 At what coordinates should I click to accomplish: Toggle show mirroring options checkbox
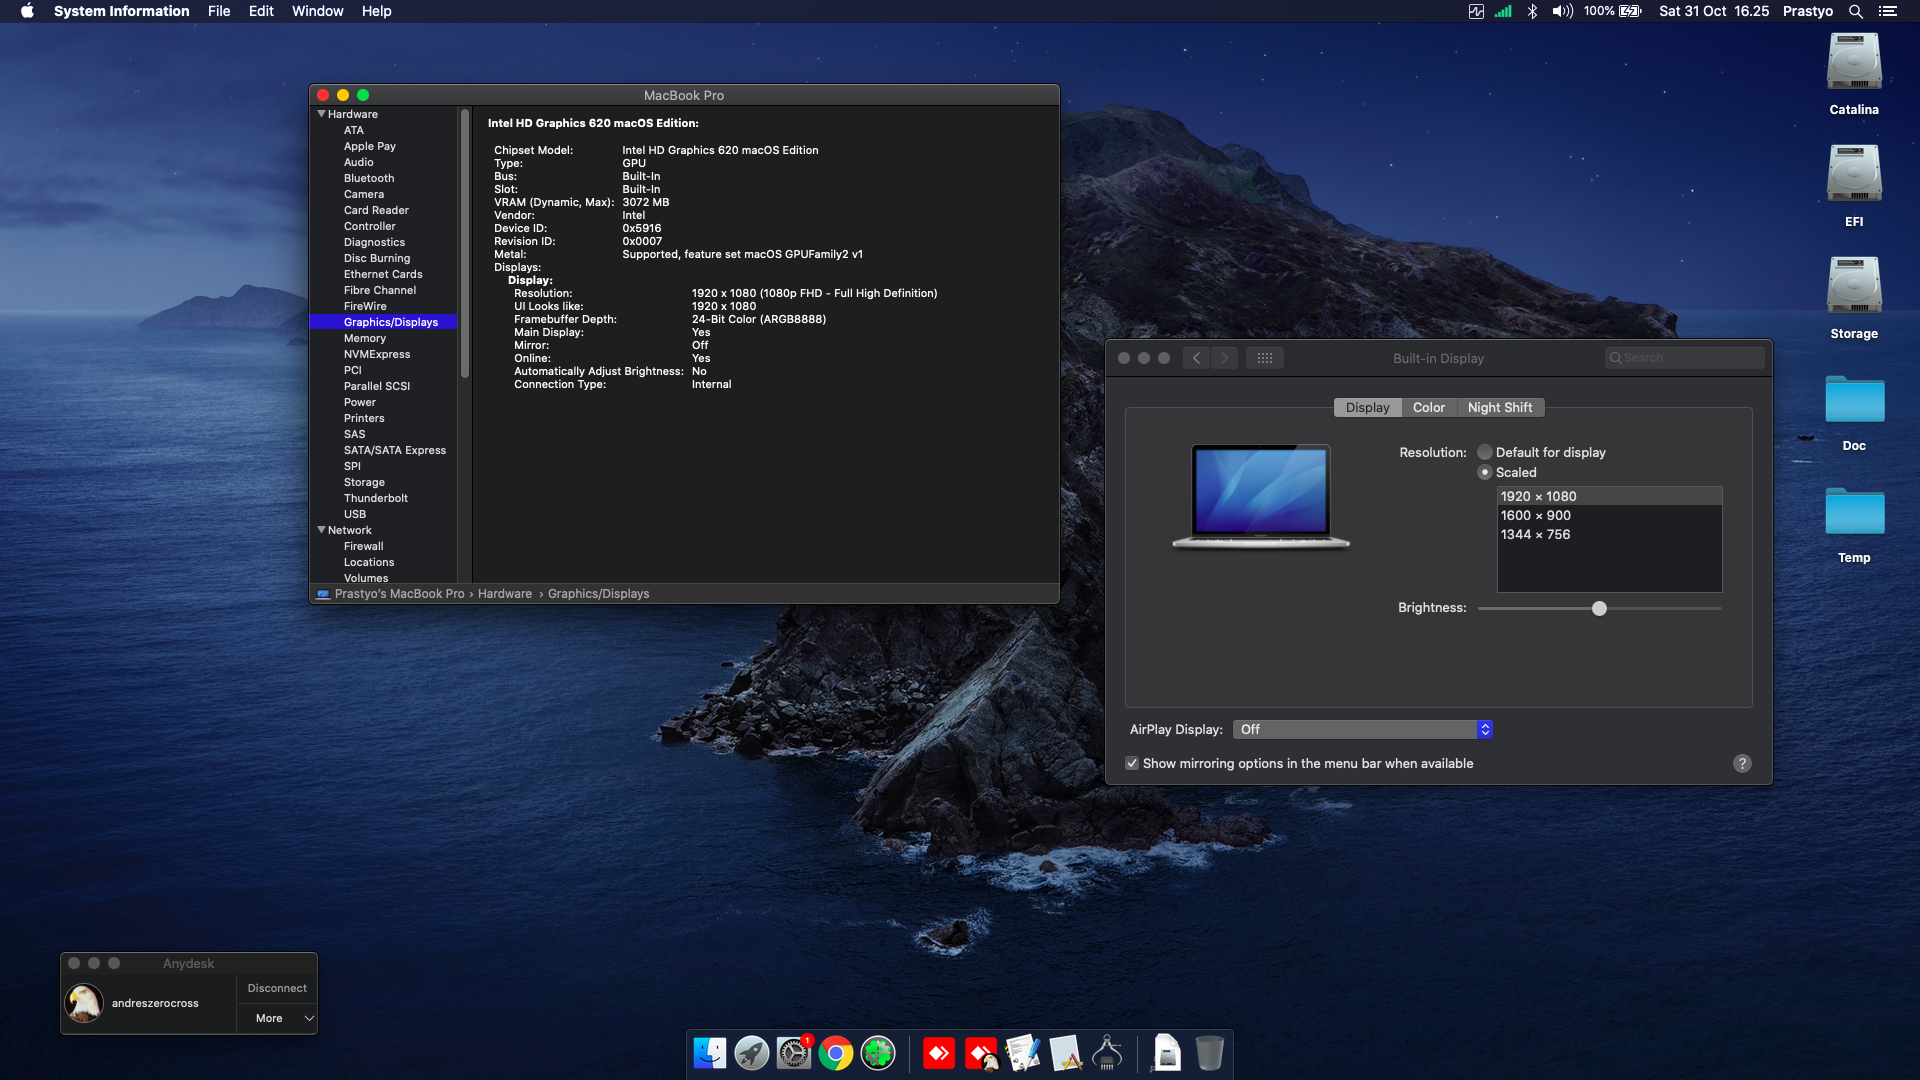point(1132,763)
